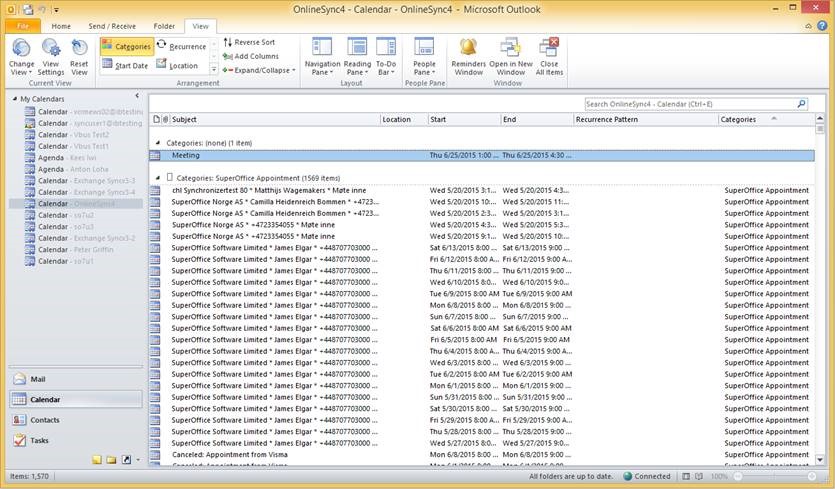Sort by Start column header

click(x=464, y=119)
